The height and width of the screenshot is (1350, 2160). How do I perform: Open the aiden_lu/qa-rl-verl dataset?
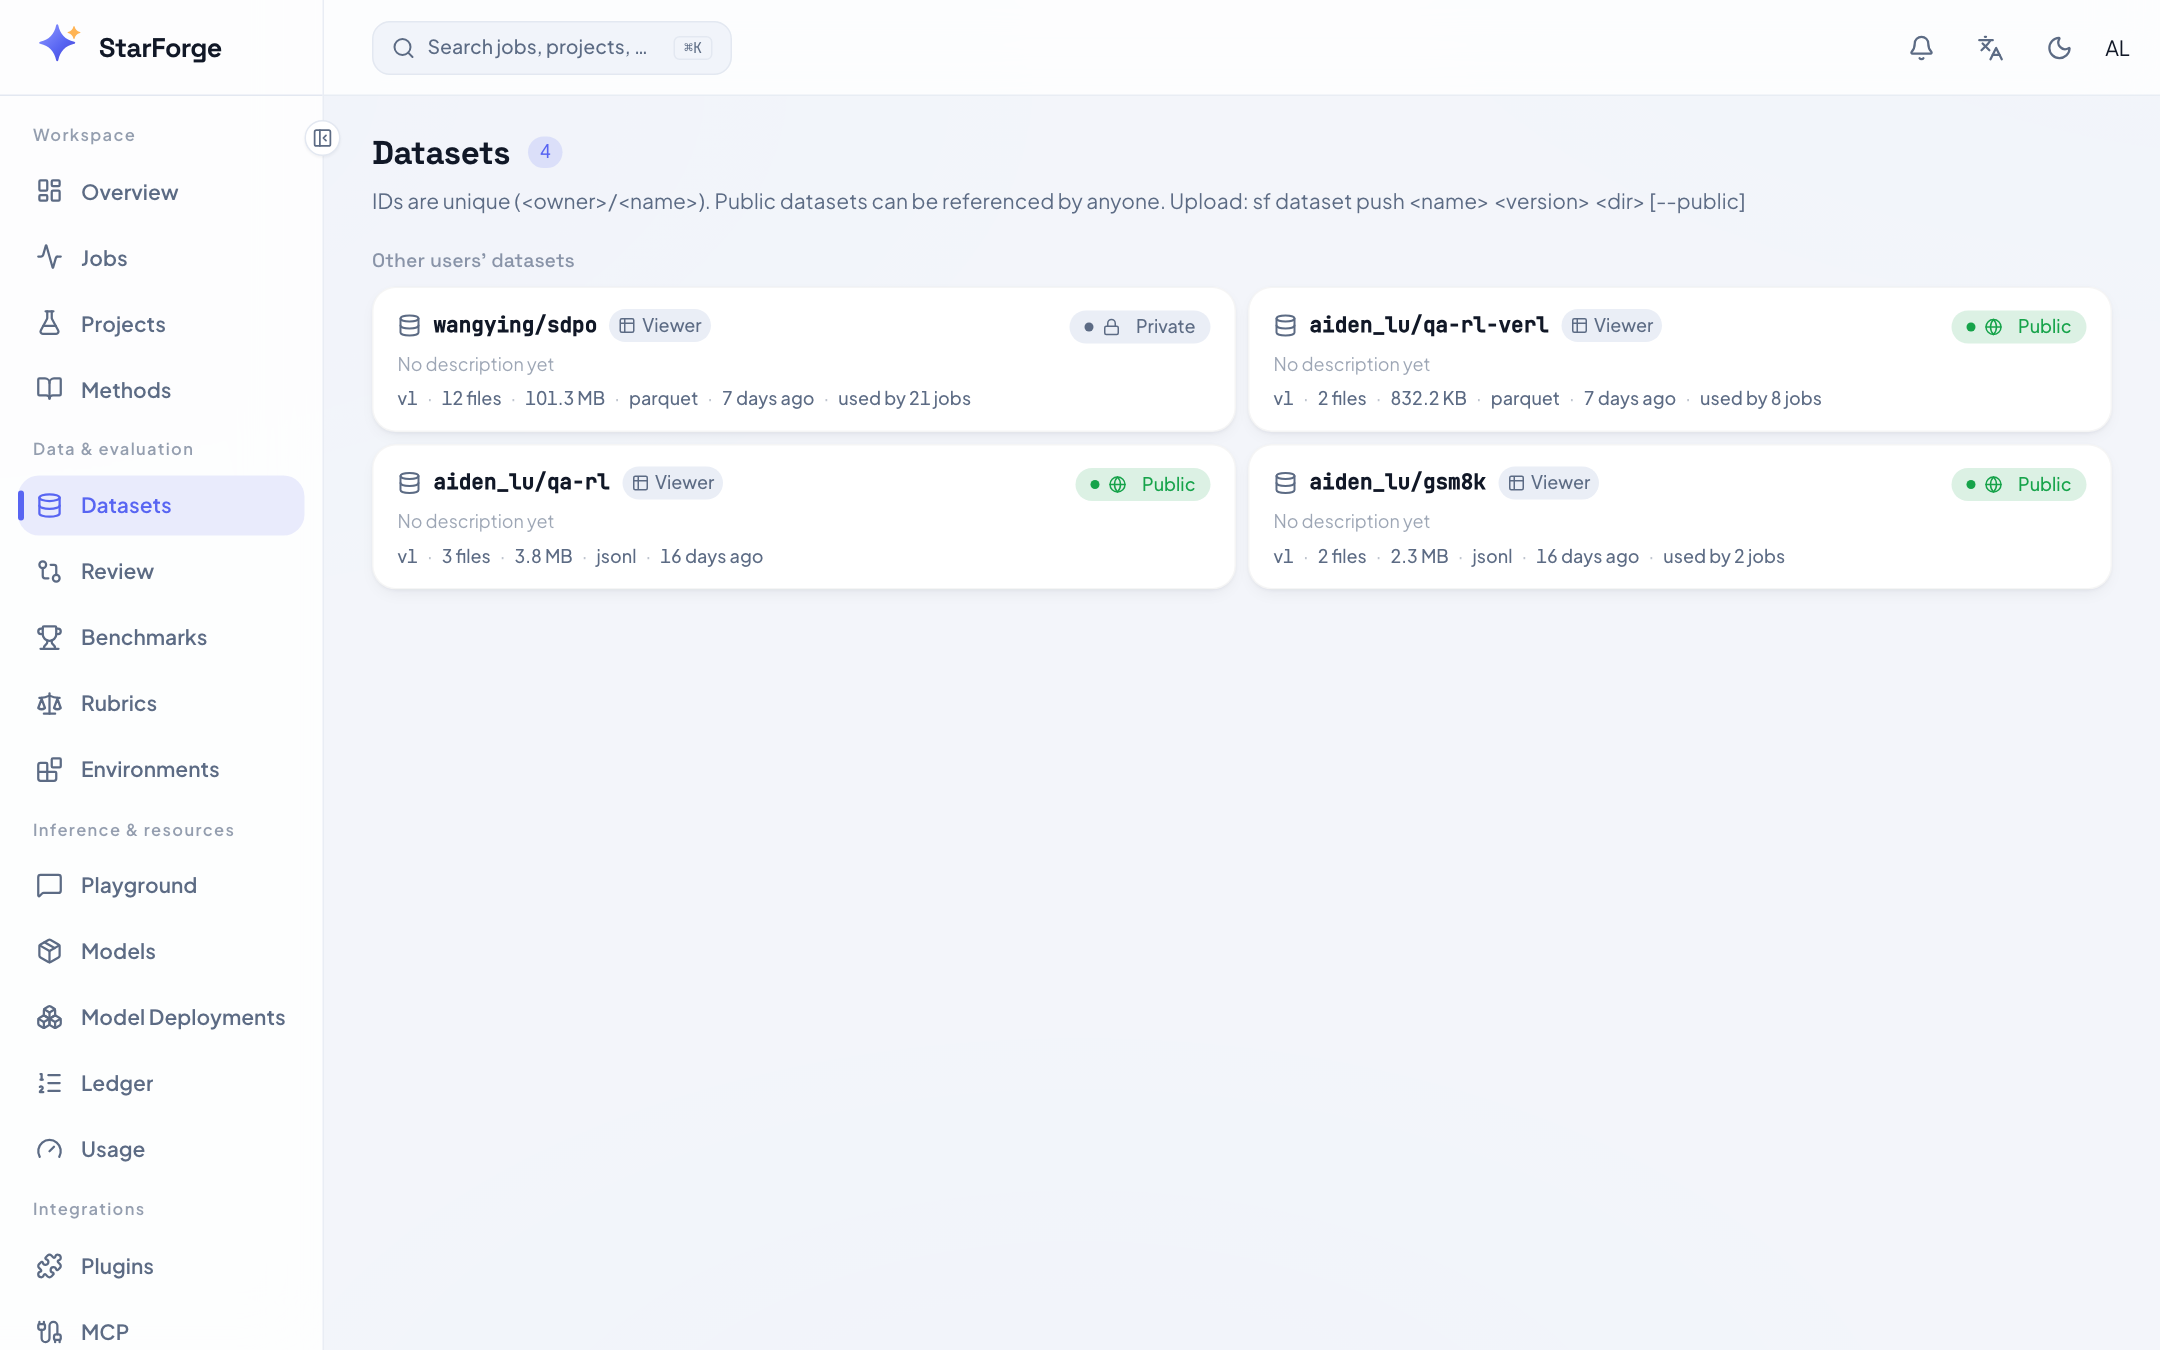coord(1429,325)
